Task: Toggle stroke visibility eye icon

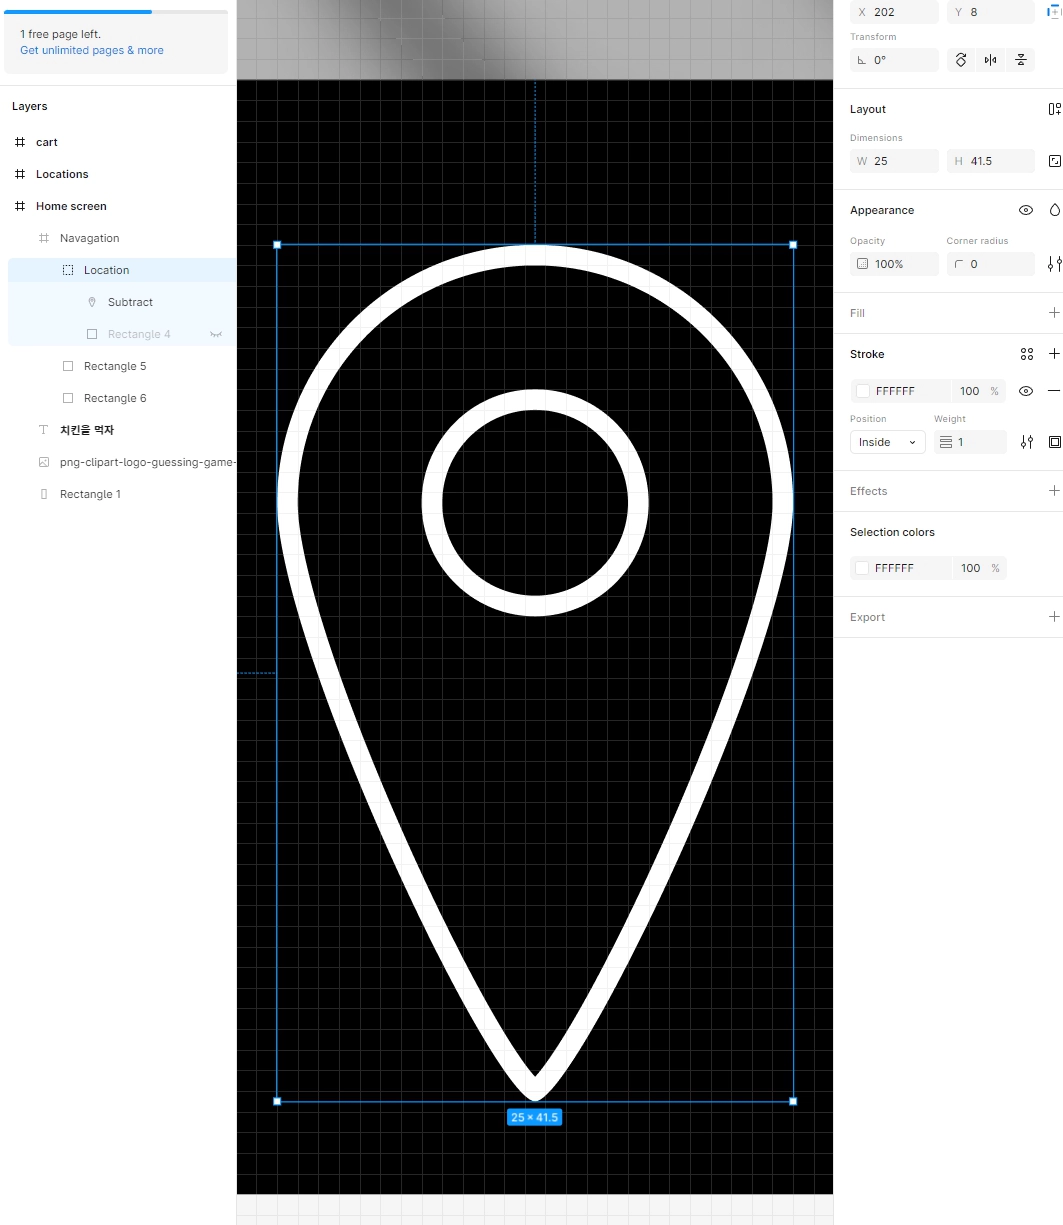Action: click(x=1026, y=391)
